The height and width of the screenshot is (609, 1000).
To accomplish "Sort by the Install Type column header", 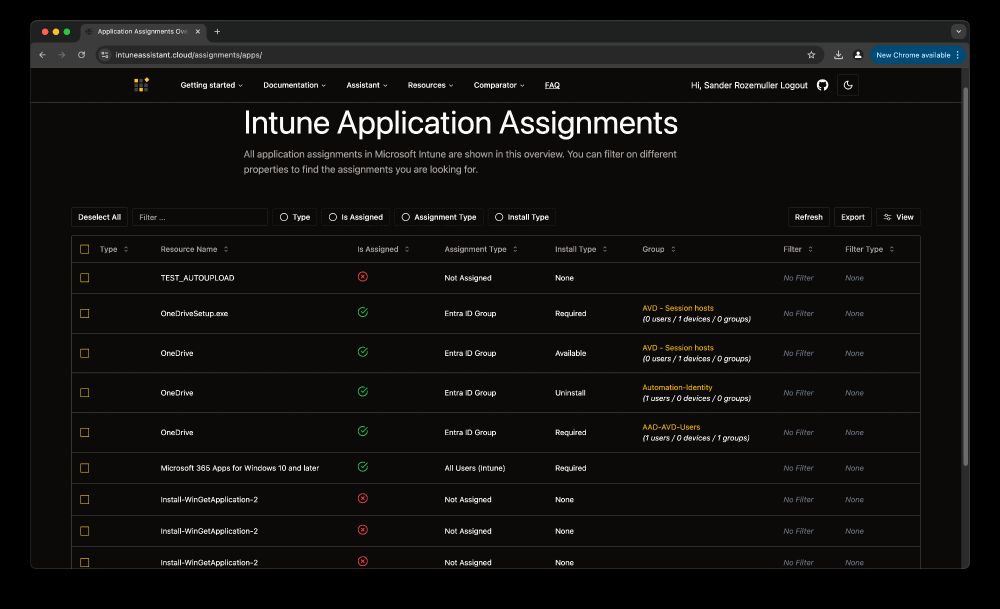I will pos(580,249).
